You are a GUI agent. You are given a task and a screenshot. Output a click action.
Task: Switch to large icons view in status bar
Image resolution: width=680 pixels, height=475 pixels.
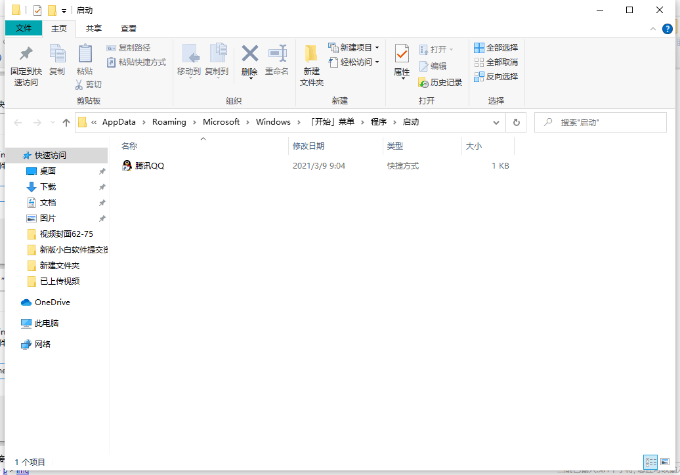[x=665, y=461]
